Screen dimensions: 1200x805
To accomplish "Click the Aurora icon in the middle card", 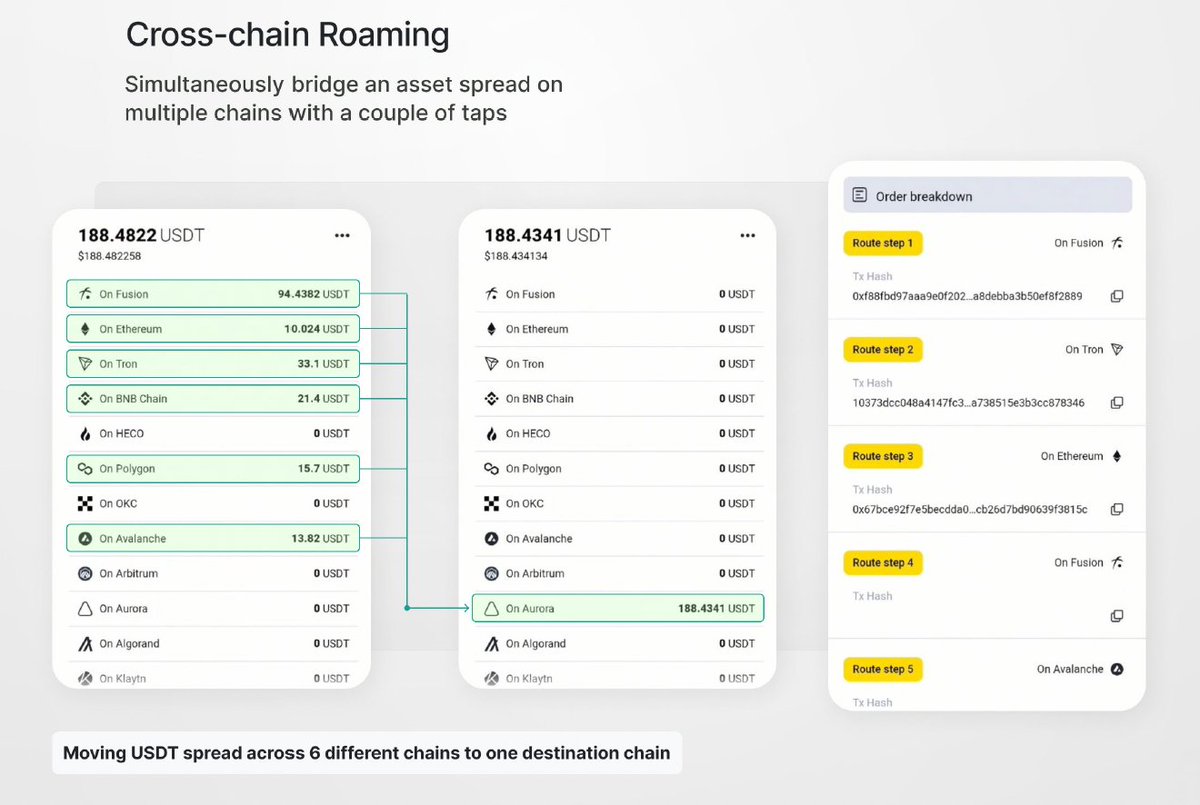I will point(491,608).
